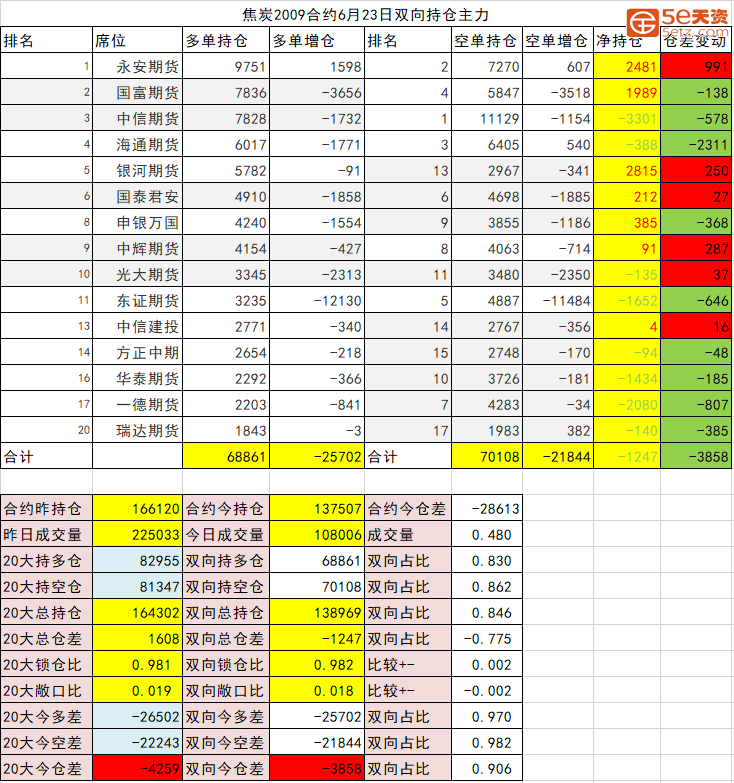
Task: Click the 瑞达期货 seat cell
Action: (137, 429)
